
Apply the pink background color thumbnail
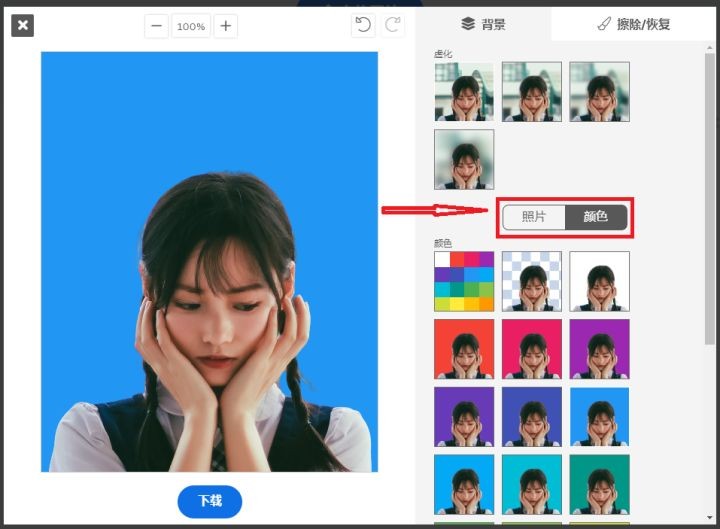click(532, 349)
